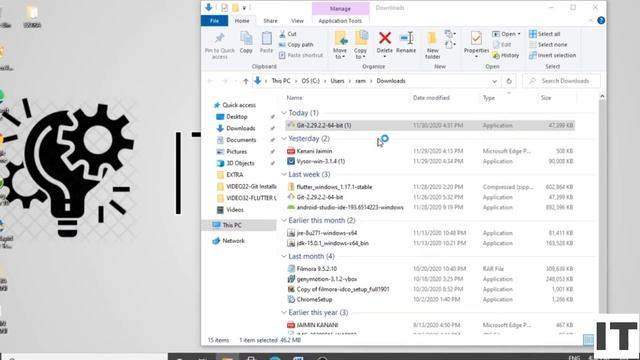Open the address bar history dropdown
Image resolution: width=640 pixels, height=360 pixels.
[494, 81]
